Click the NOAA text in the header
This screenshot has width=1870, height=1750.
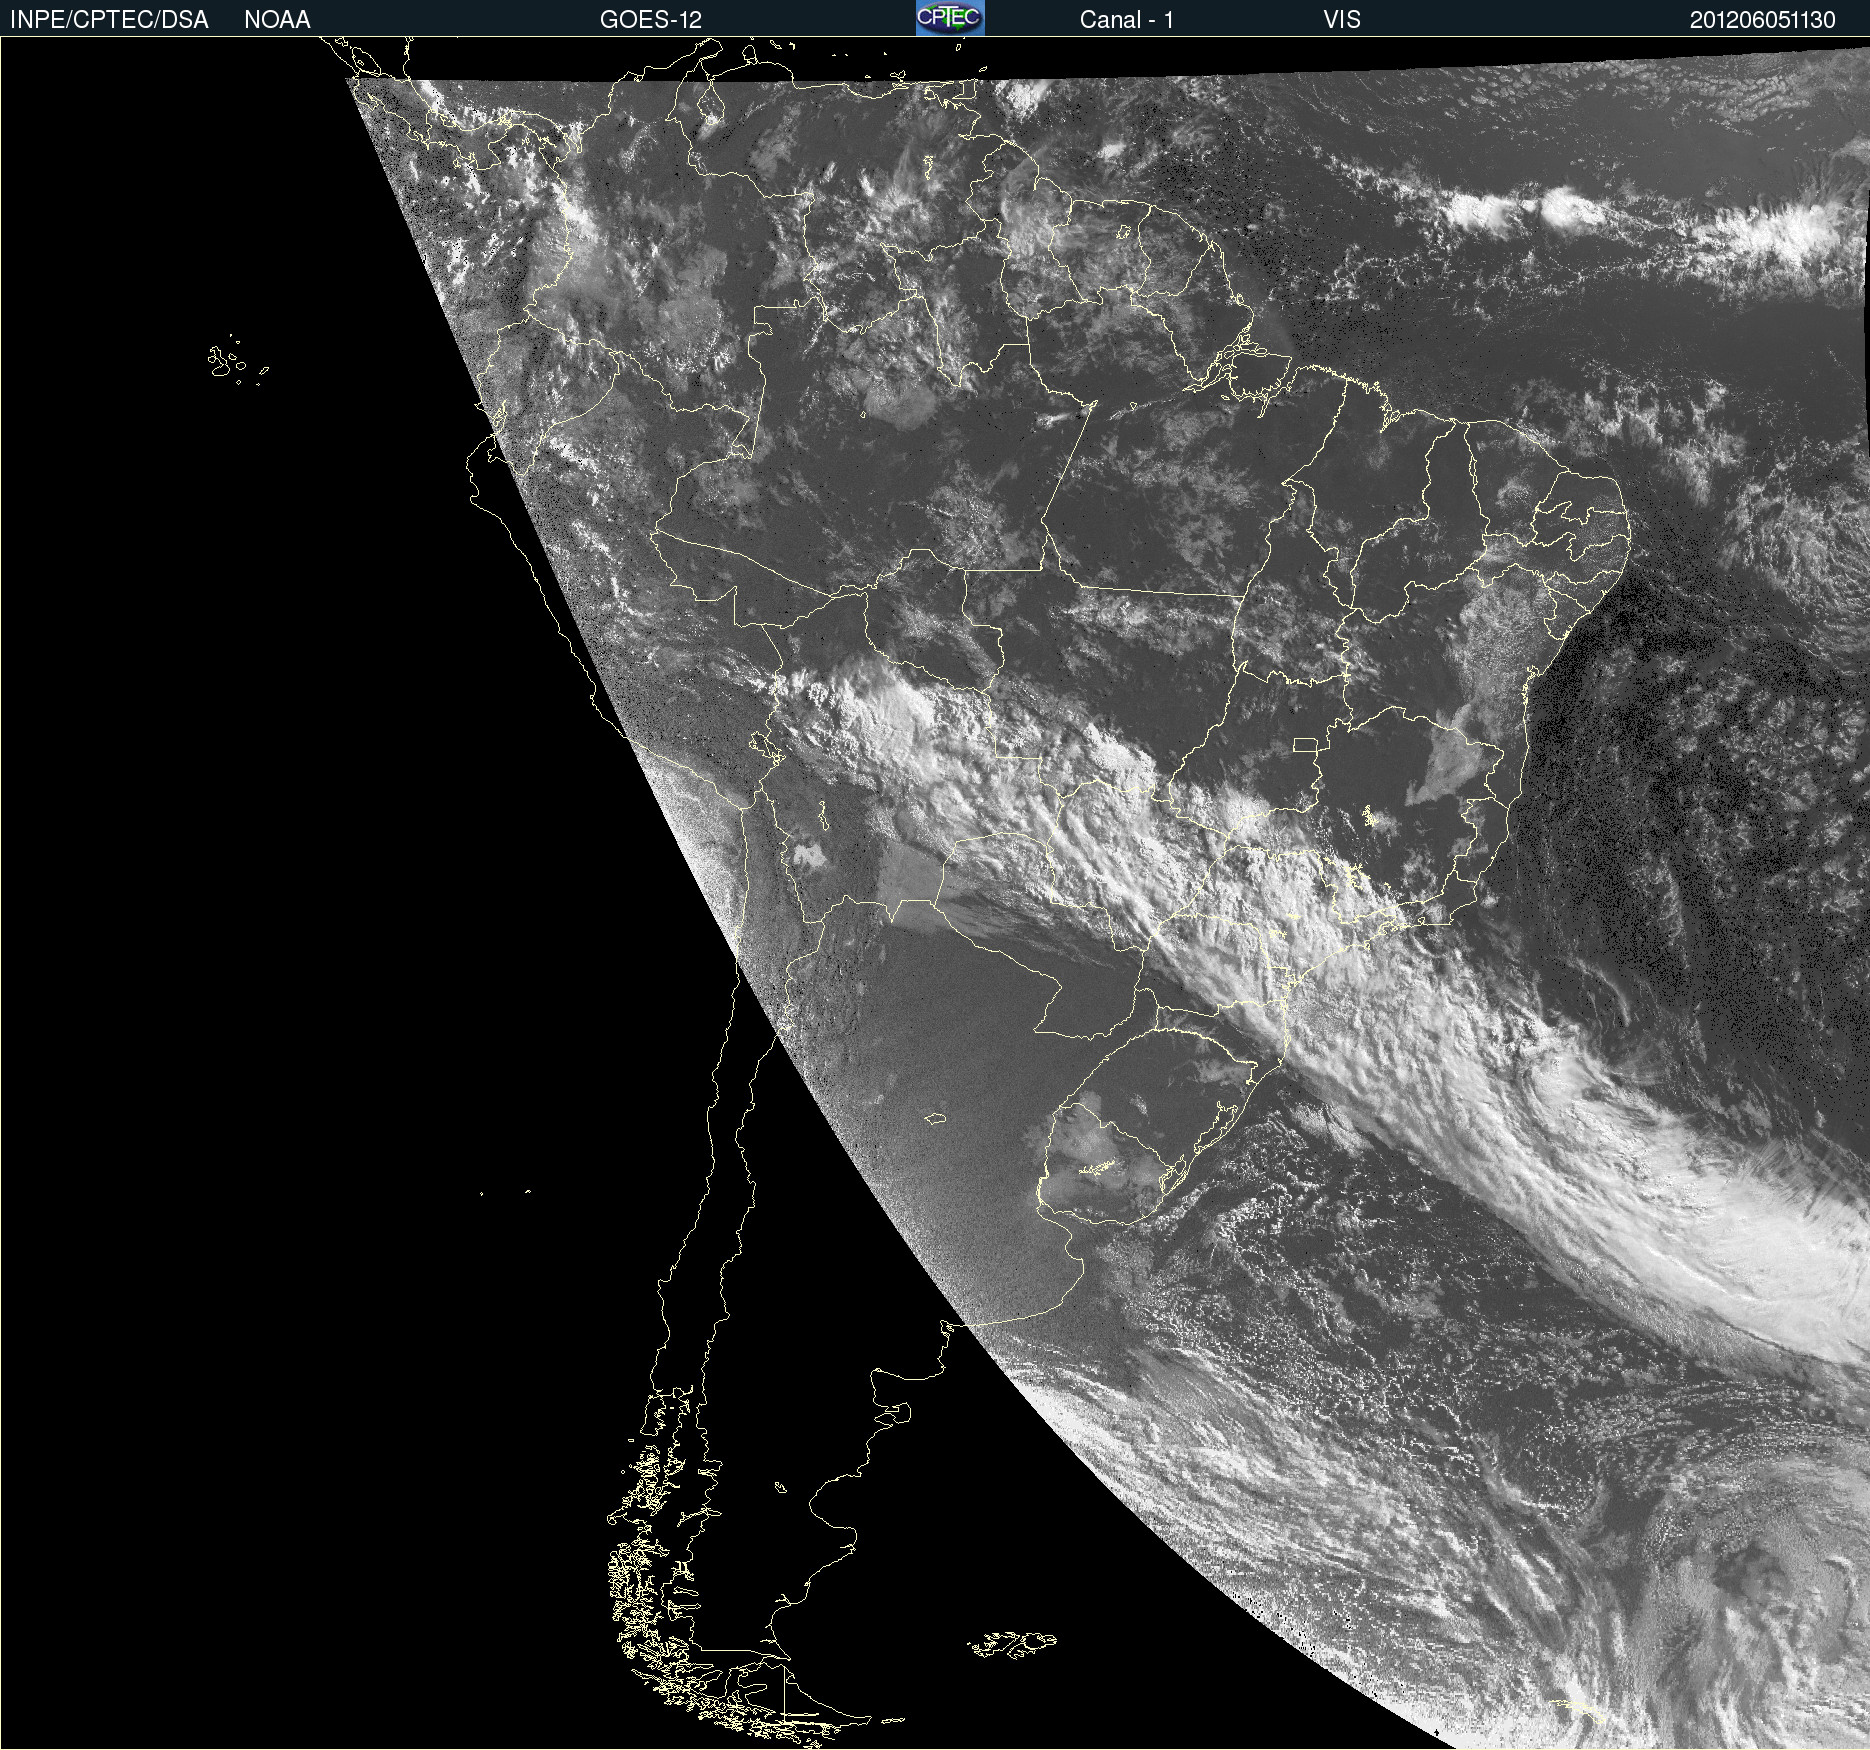tap(277, 20)
